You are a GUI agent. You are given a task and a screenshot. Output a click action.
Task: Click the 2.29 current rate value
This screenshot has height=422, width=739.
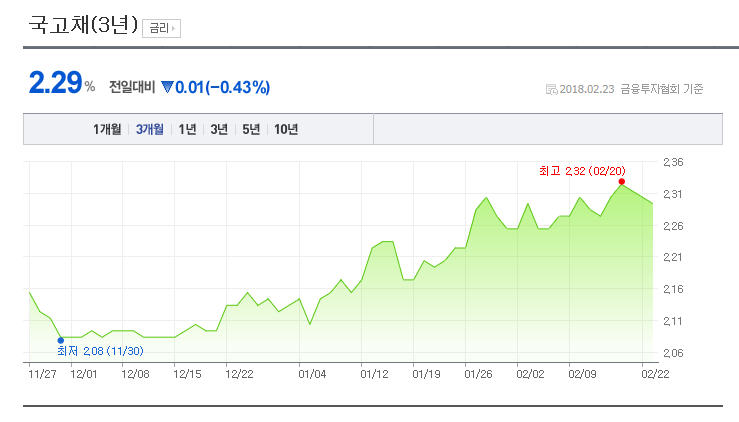click(x=55, y=84)
